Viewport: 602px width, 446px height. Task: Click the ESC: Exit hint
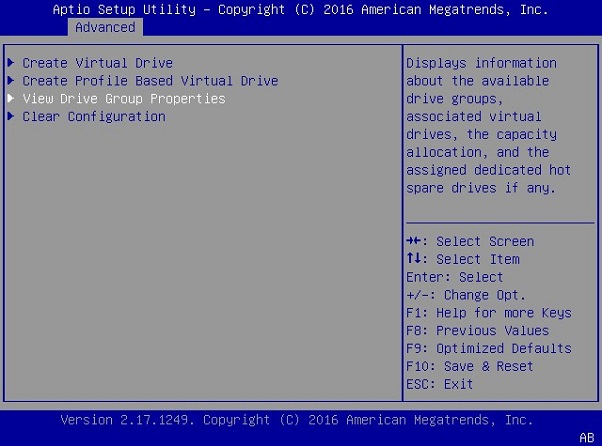440,385
